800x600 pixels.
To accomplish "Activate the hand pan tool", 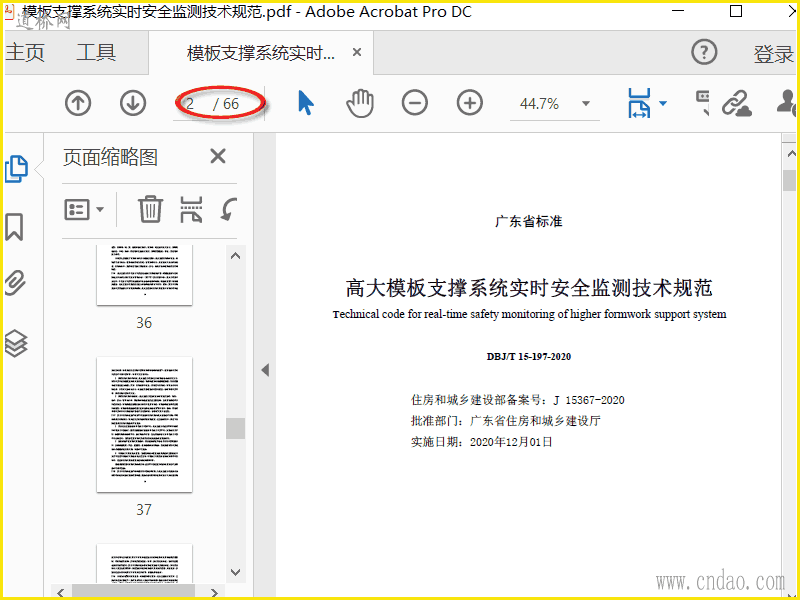I will pyautogui.click(x=360, y=103).
